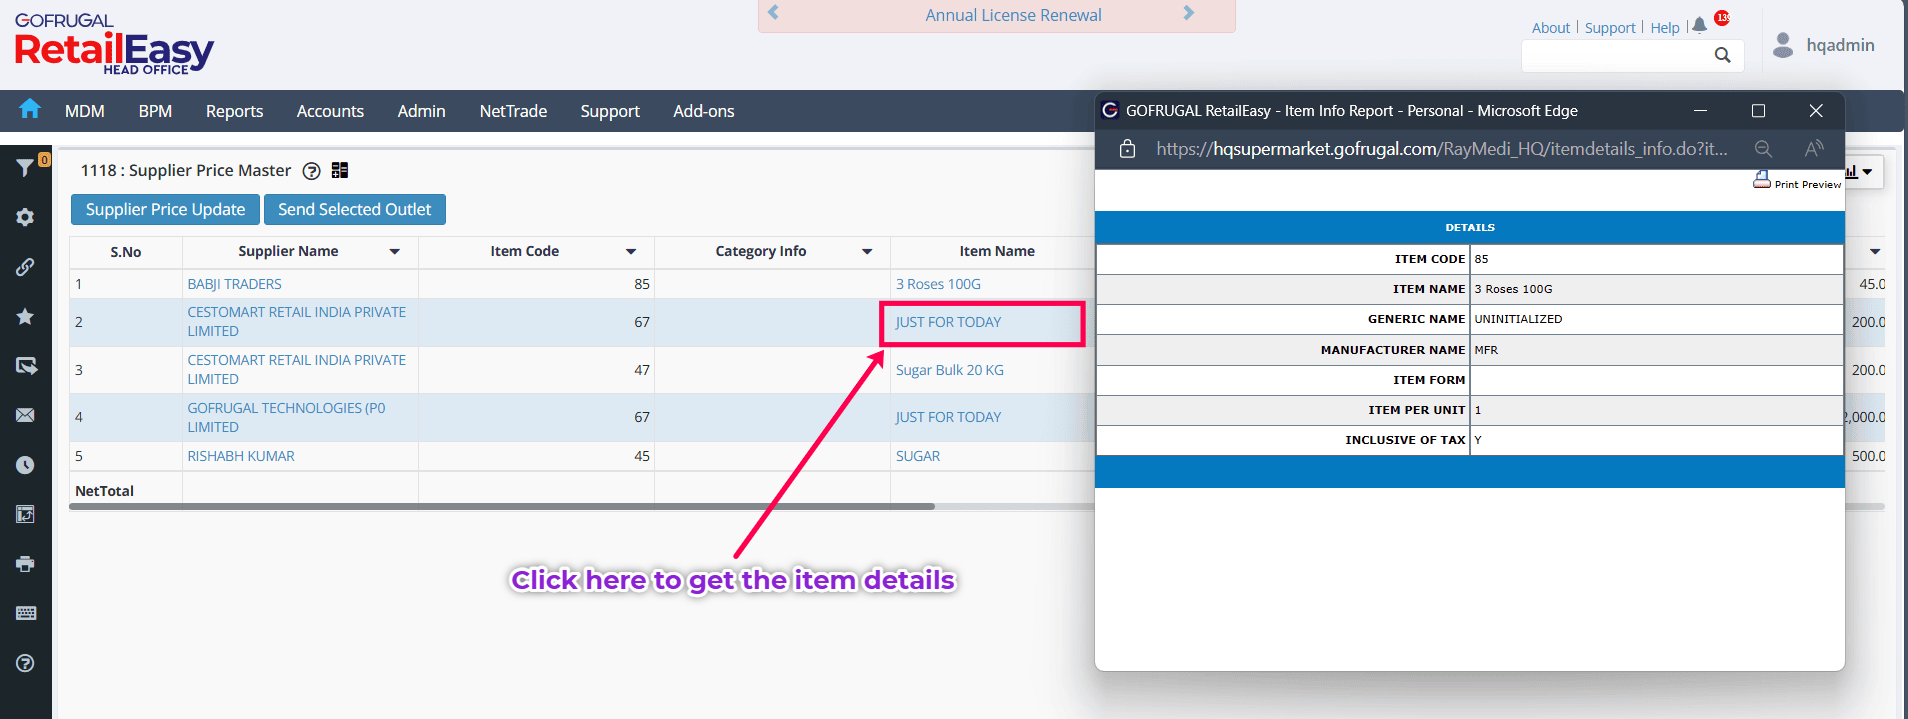Open CESTOMART supplier link in row 3
Viewport: 1908px width, 719px height.
(297, 369)
